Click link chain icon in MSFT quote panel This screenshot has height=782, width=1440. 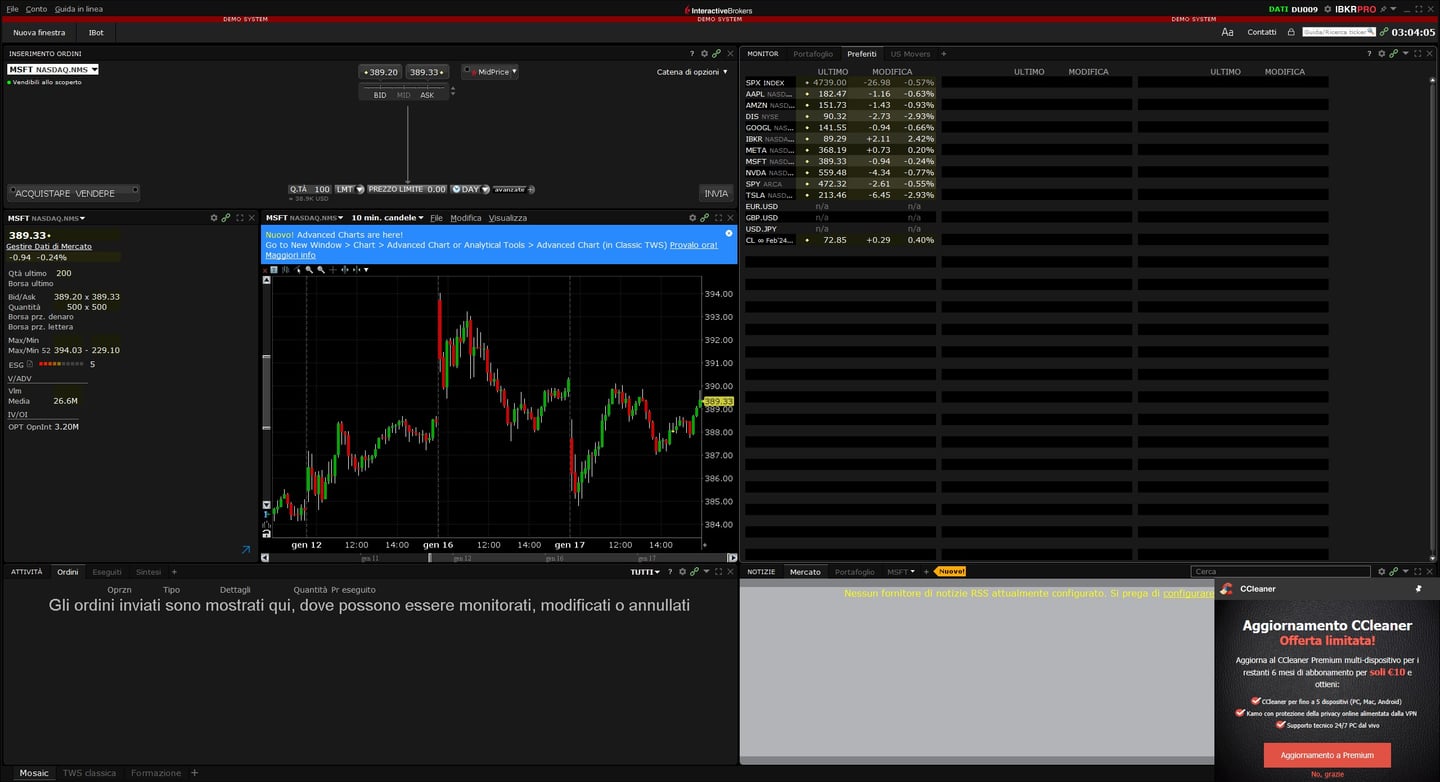[x=226, y=217]
